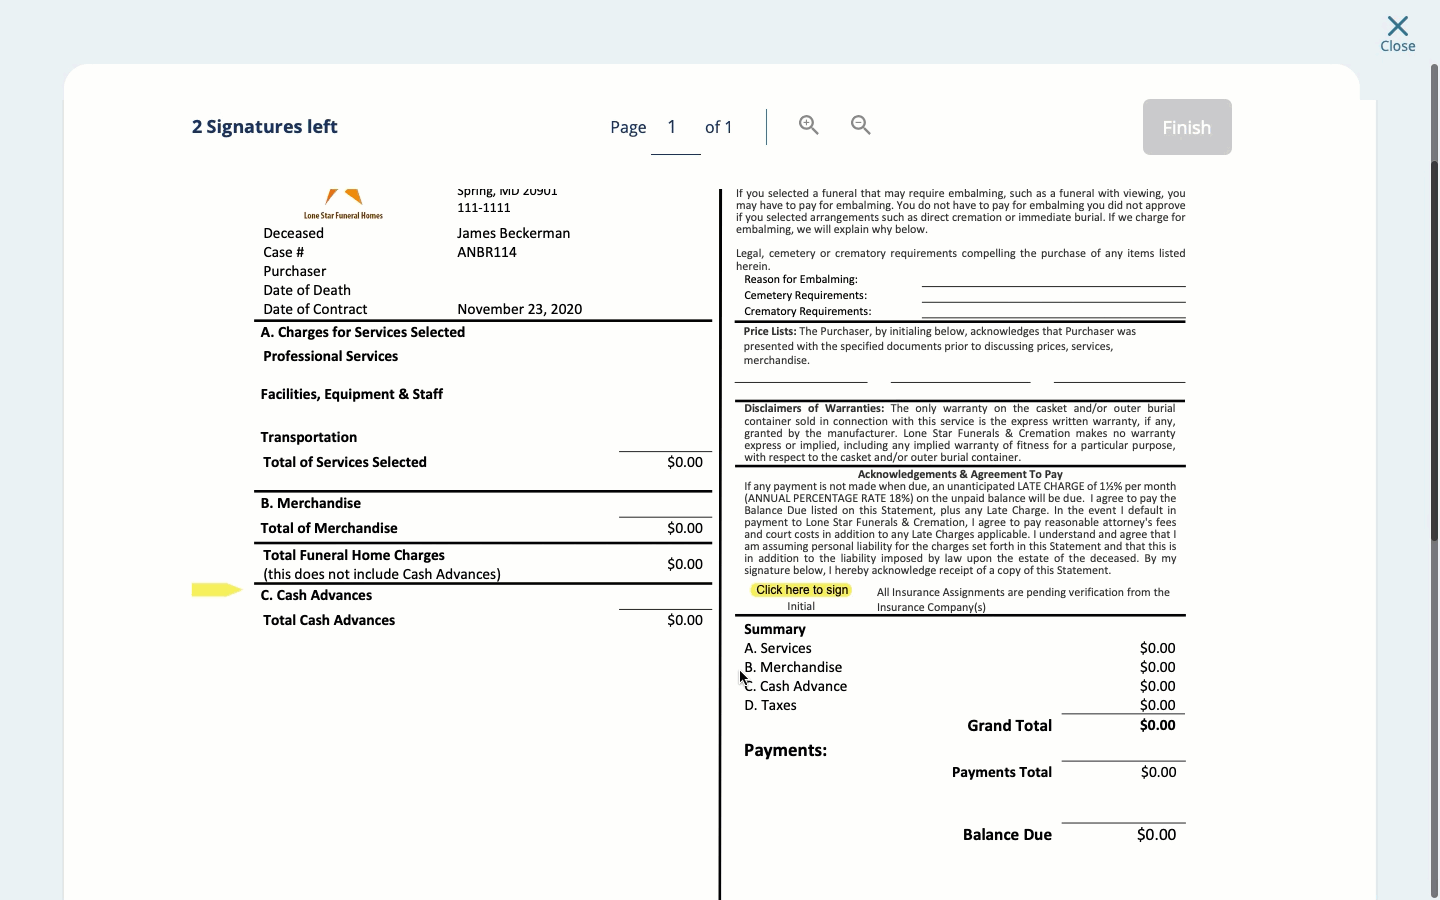The image size is (1440, 900).
Task: Click the zoom in magnifier icon
Action: coord(809,125)
